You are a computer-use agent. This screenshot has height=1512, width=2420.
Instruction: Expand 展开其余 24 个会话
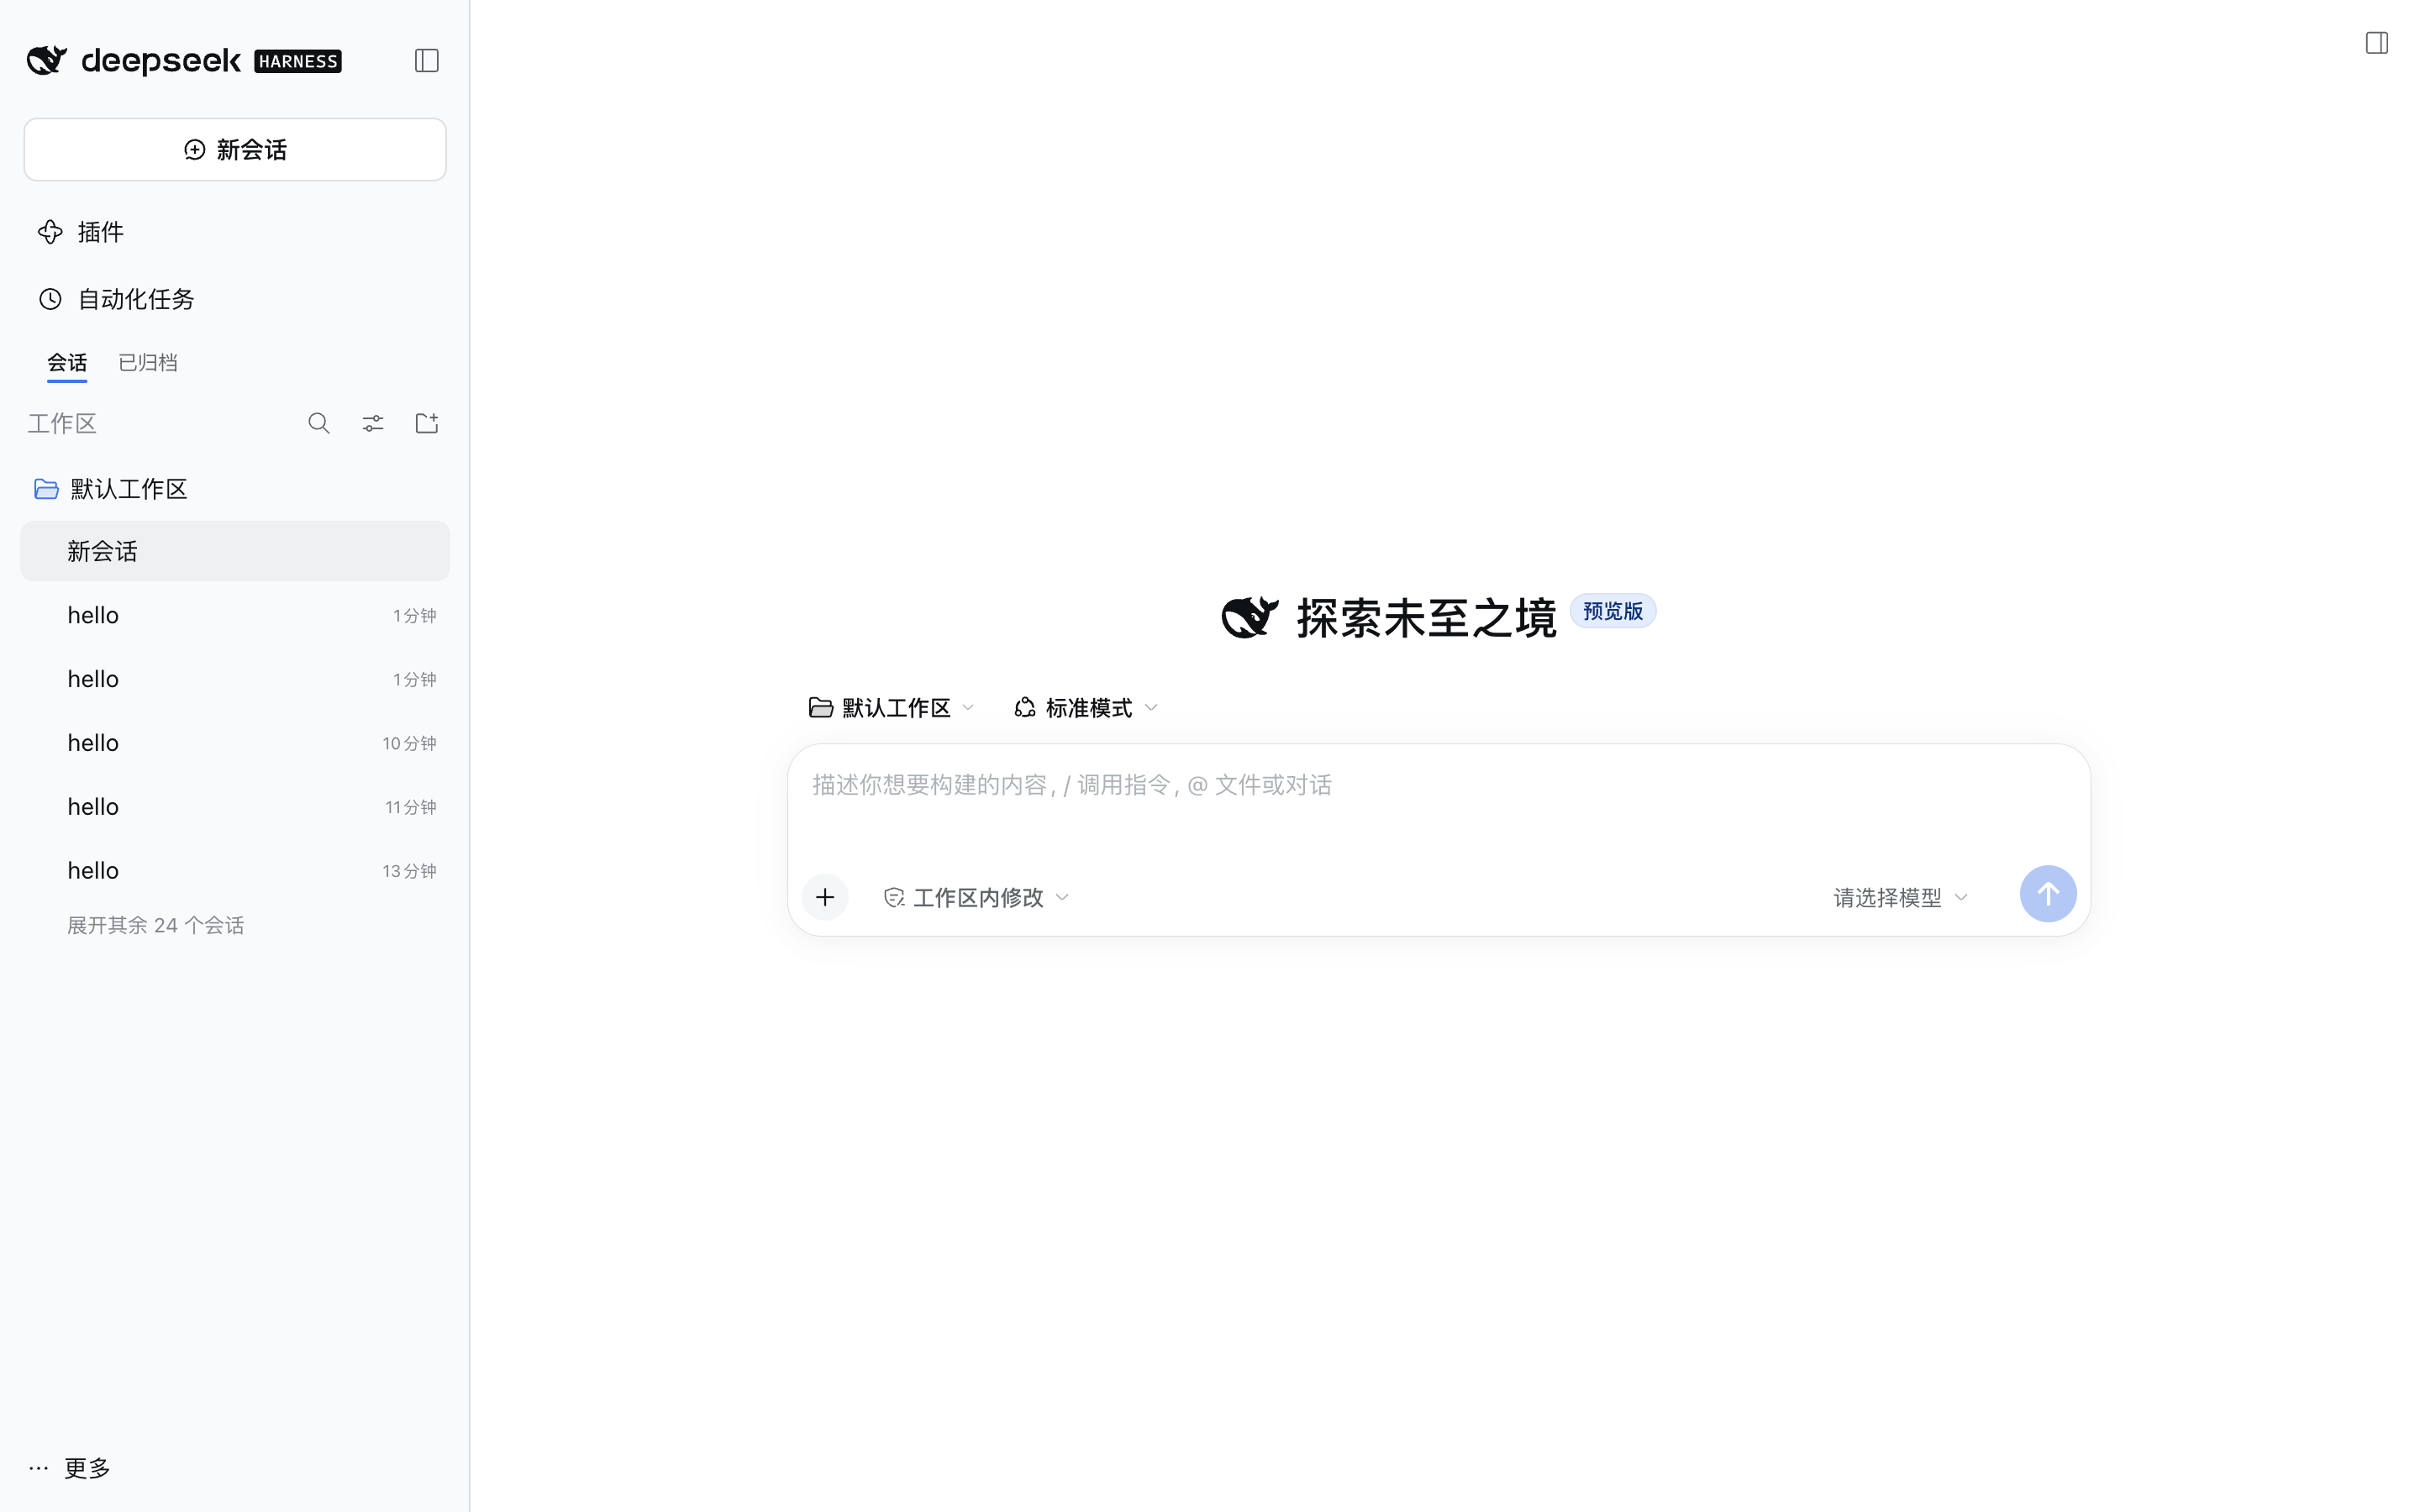pos(156,925)
